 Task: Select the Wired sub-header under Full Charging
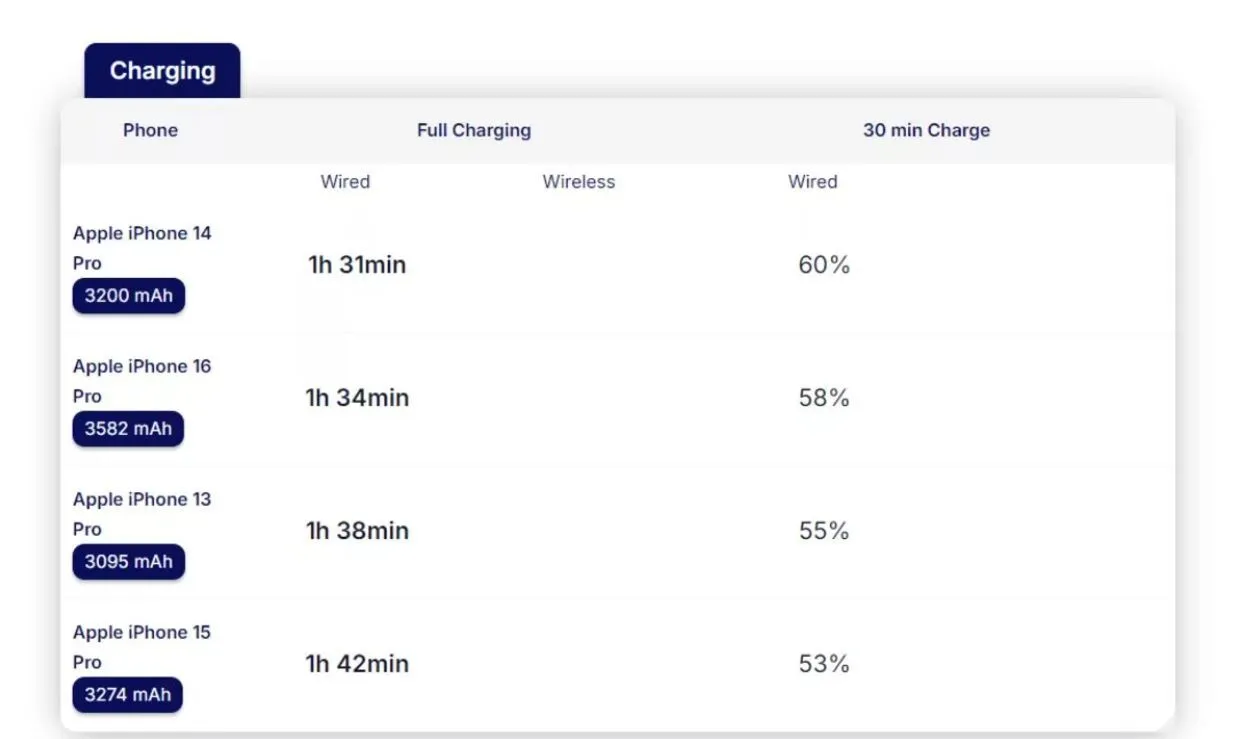pyautogui.click(x=345, y=182)
